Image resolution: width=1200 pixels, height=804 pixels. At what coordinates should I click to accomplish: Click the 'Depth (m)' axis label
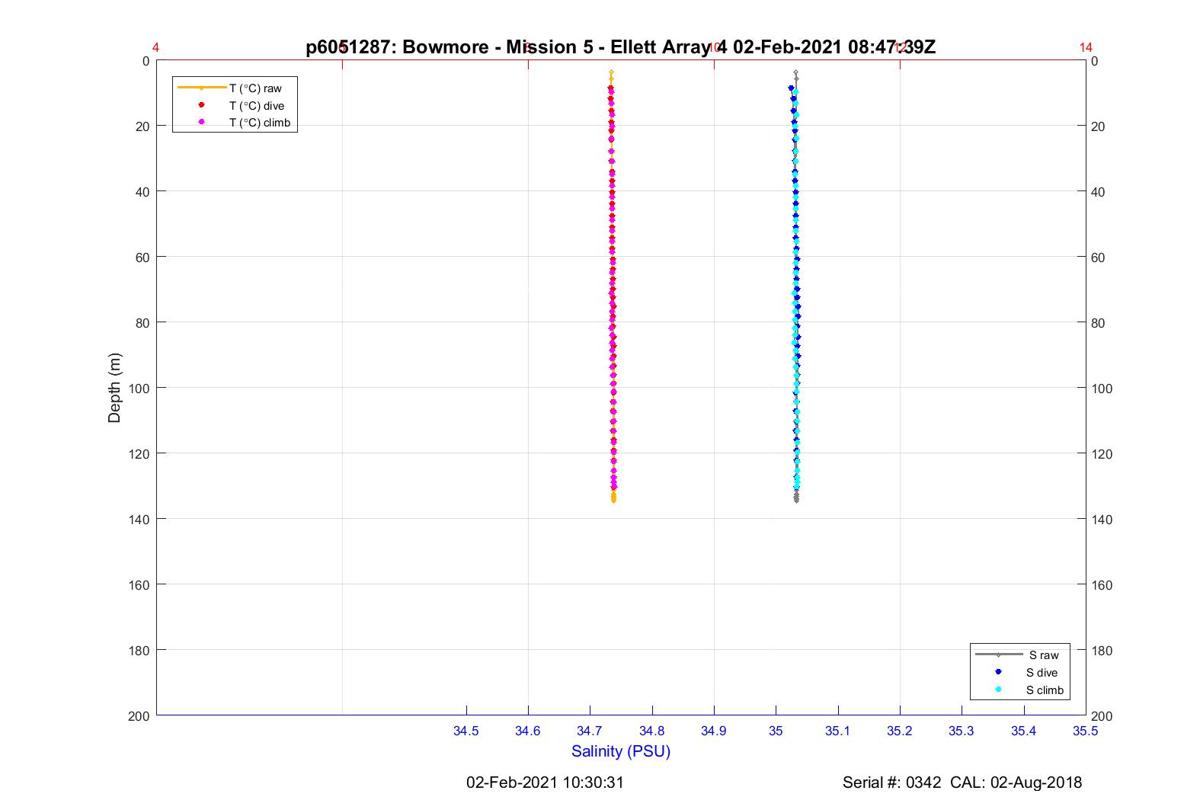coord(114,388)
